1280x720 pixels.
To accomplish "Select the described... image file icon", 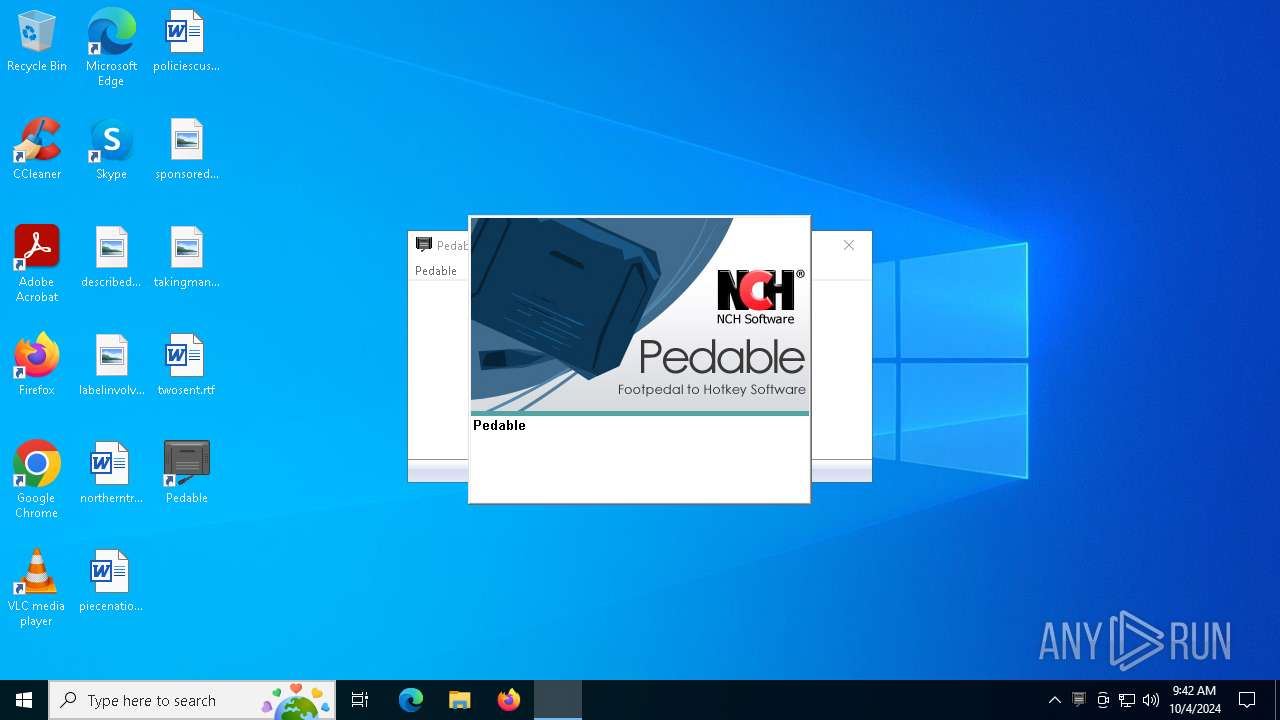I will coord(111,258).
